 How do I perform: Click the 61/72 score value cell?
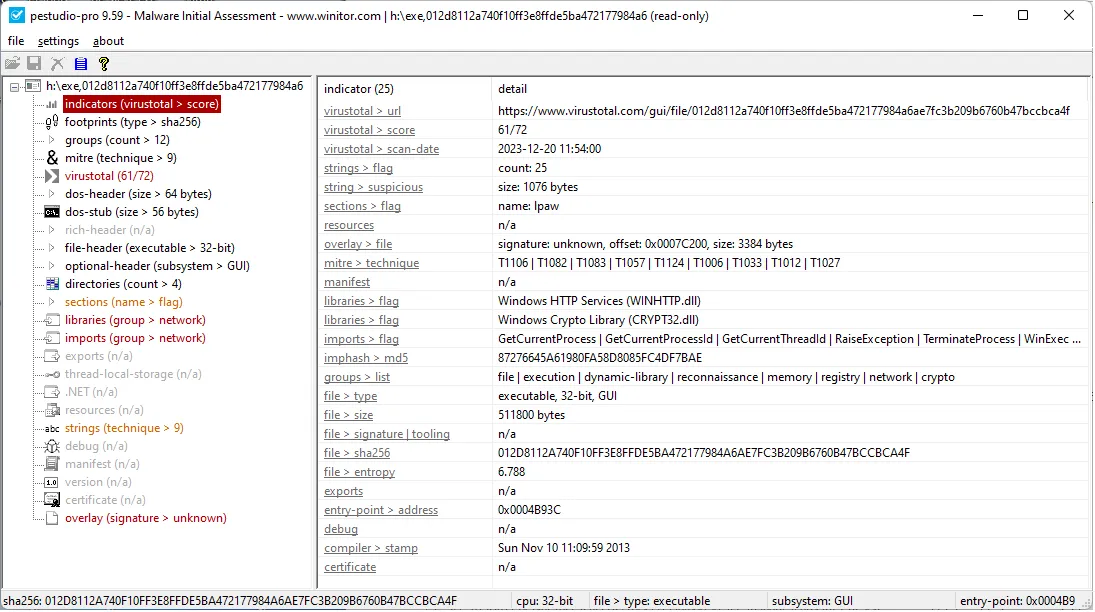point(513,130)
